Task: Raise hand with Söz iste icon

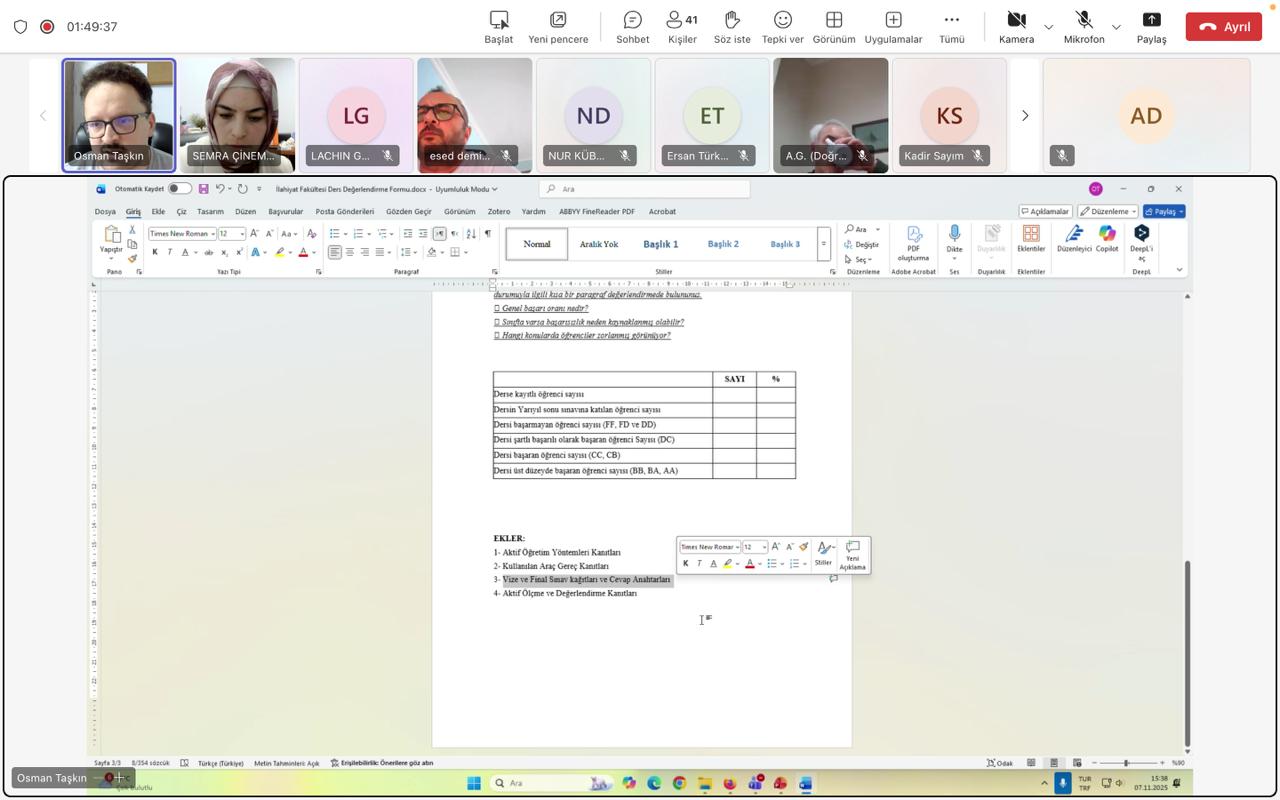Action: tap(732, 26)
